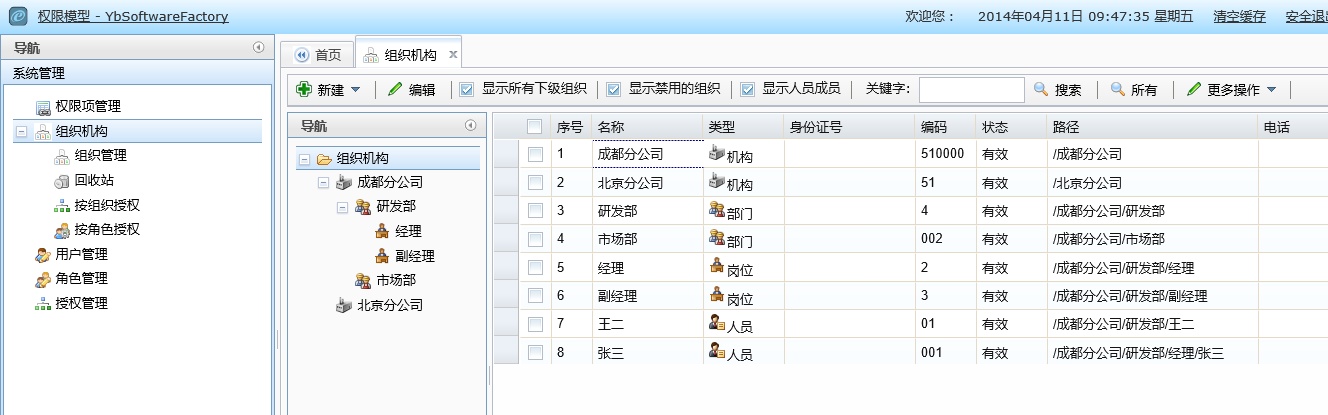Toggle the show all sub-organizations checkbox
The height and width of the screenshot is (415, 1328).
467,90
